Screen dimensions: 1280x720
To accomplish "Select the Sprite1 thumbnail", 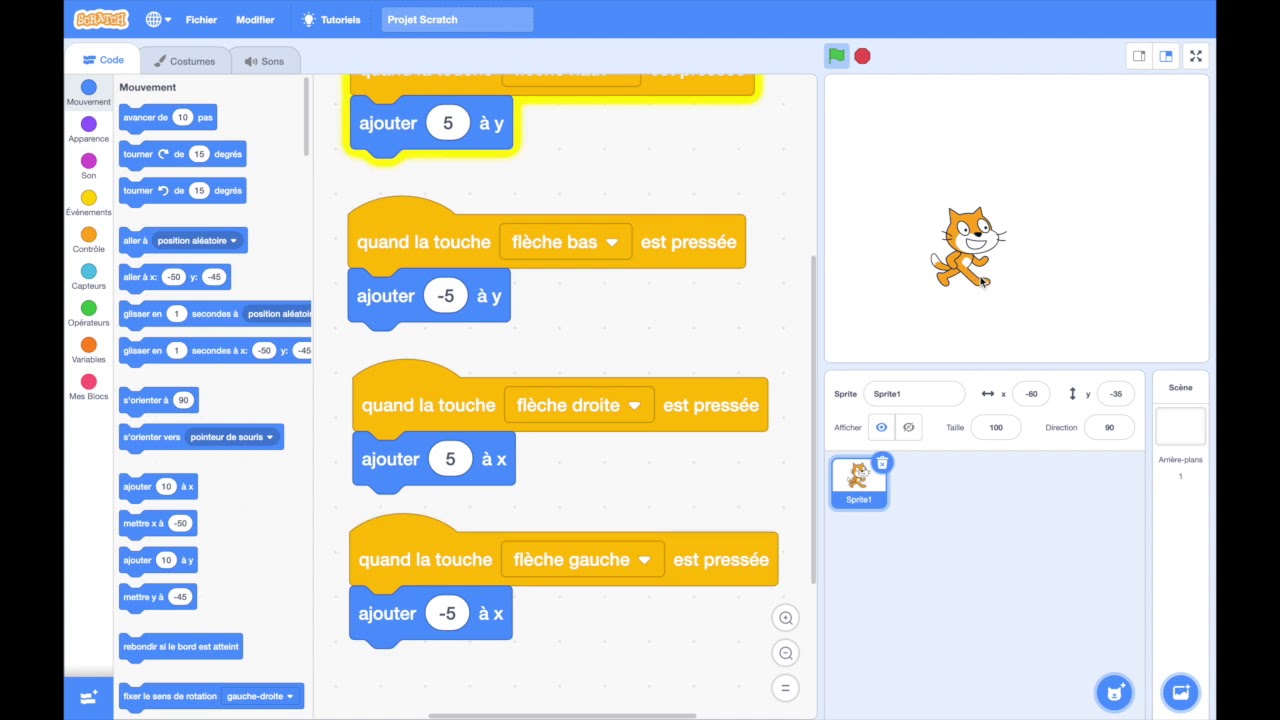I will coord(858,483).
